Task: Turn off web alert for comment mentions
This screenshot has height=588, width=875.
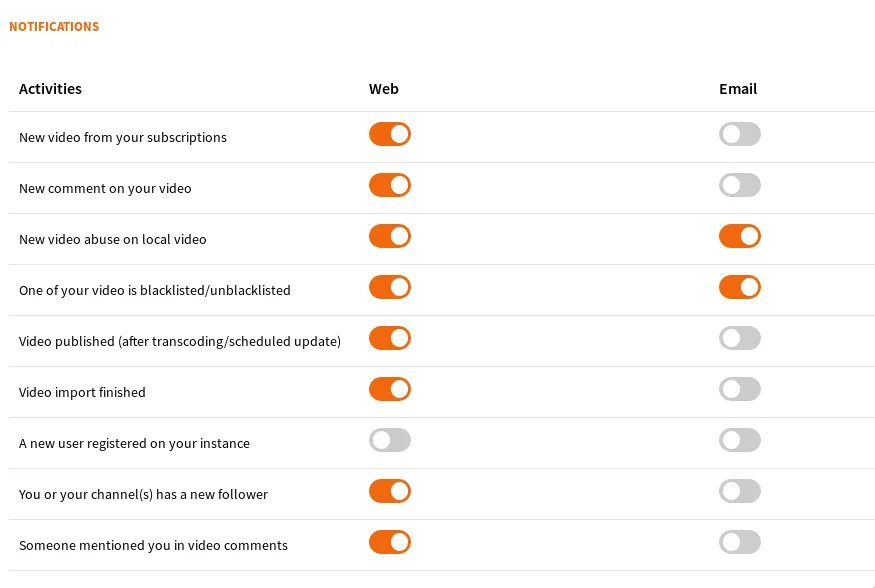Action: pos(389,542)
